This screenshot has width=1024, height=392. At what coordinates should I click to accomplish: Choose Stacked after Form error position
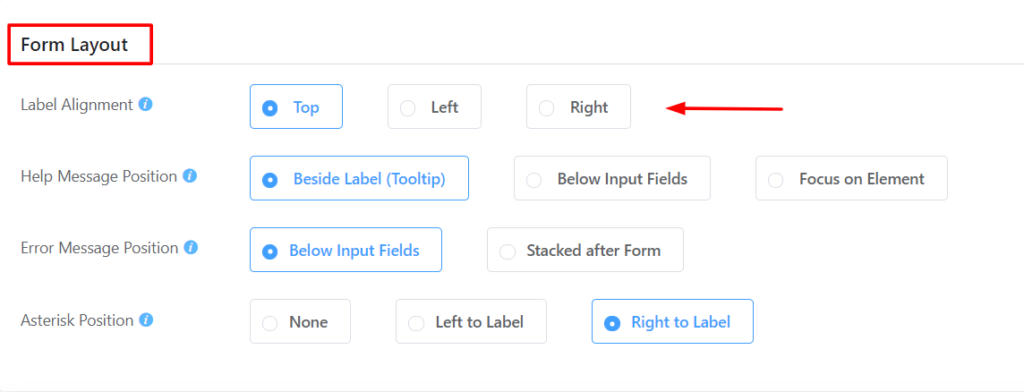585,250
